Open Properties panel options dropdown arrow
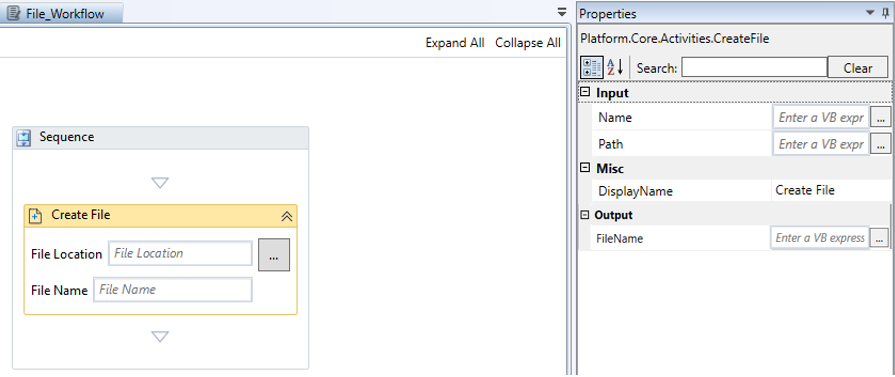The height and width of the screenshot is (377, 895). [x=870, y=12]
